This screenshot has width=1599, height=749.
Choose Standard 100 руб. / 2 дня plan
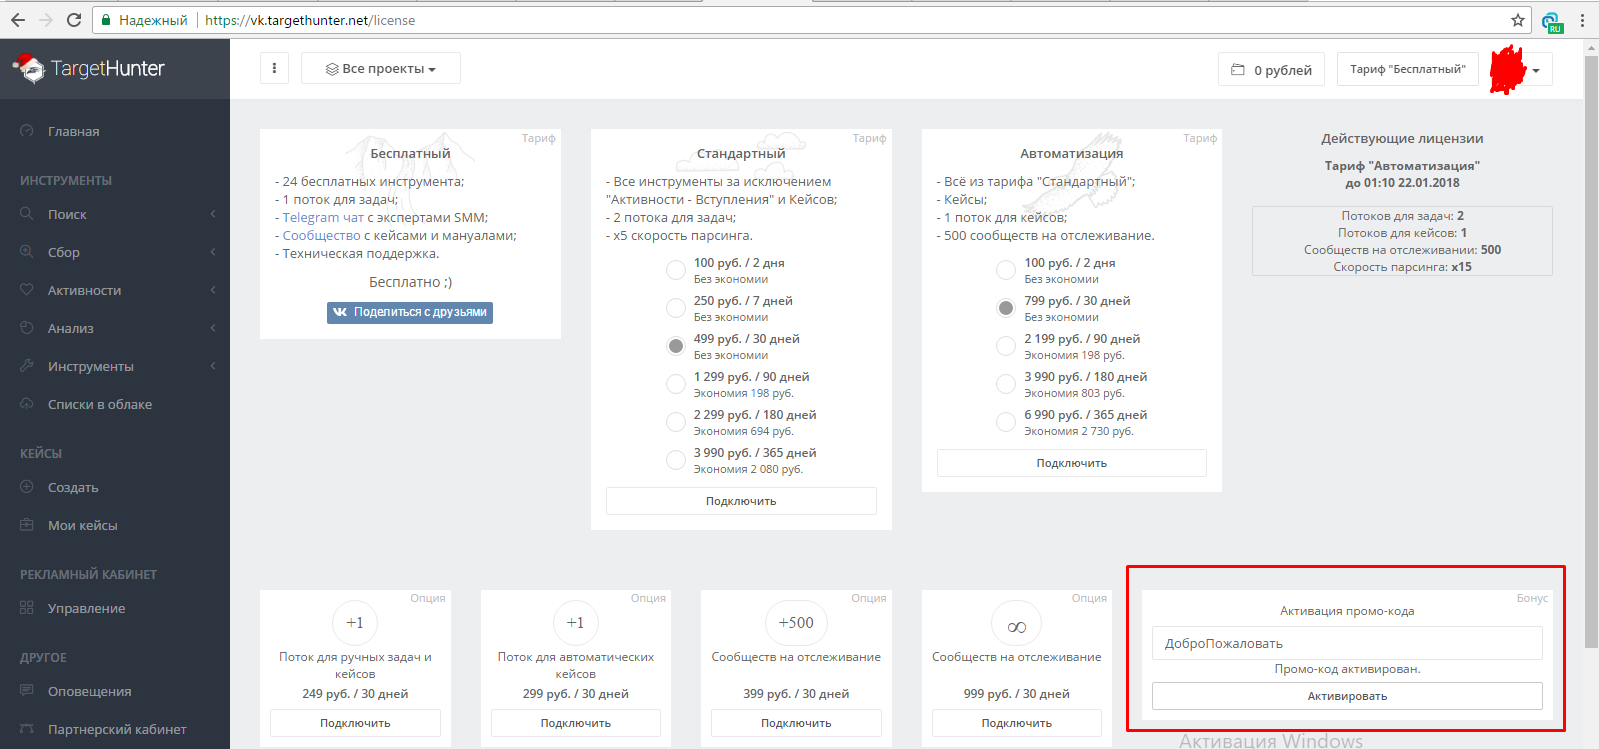click(676, 270)
